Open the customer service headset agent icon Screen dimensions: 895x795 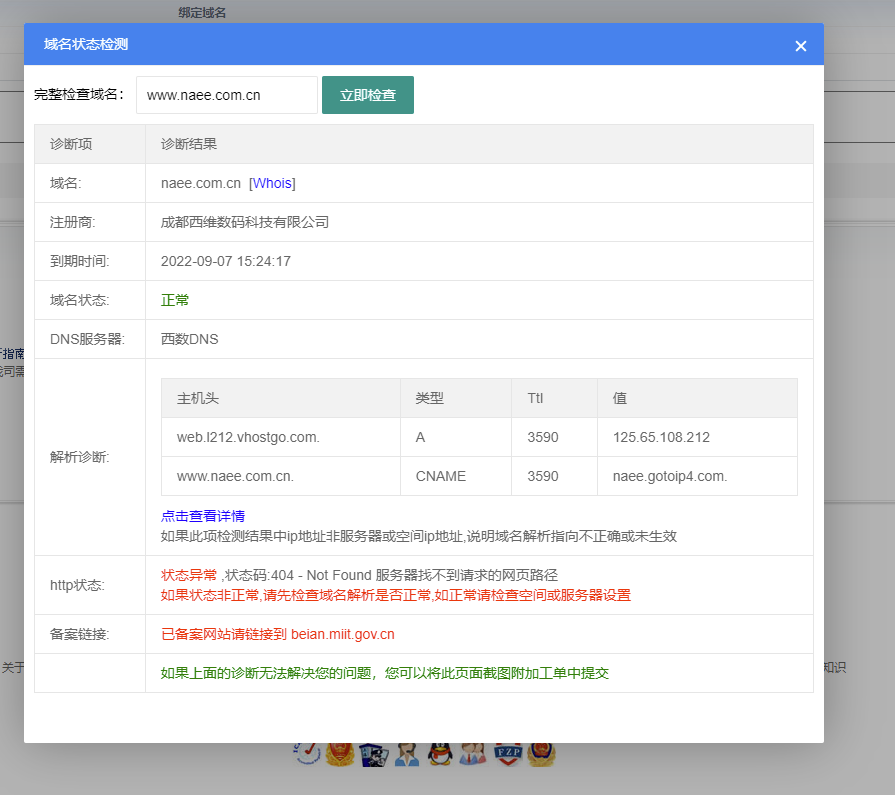point(406,754)
